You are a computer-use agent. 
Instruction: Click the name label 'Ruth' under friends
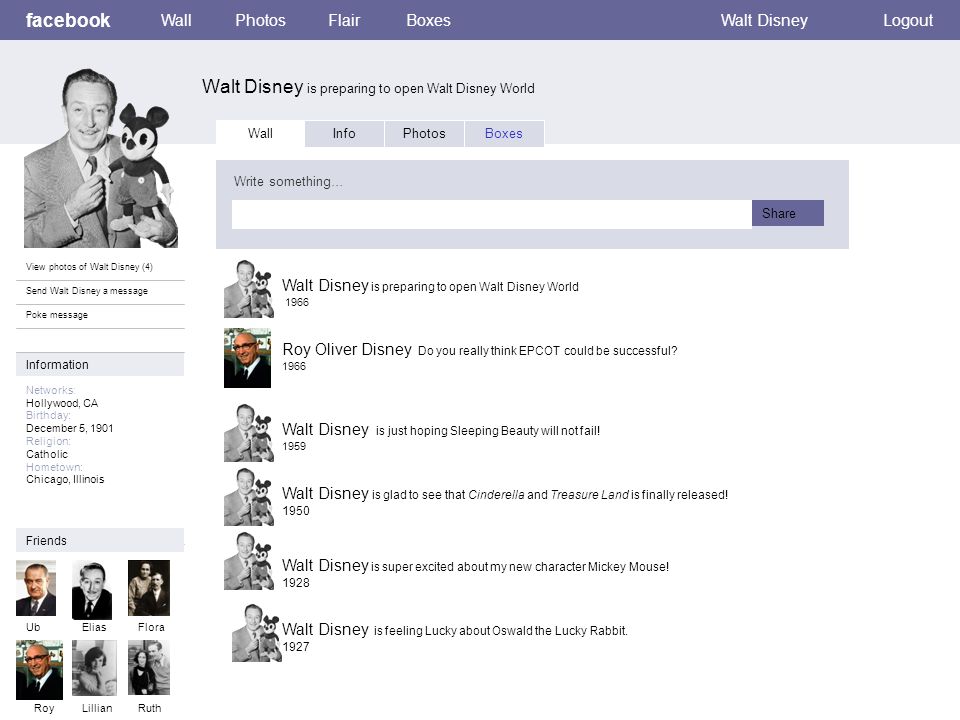click(x=149, y=708)
